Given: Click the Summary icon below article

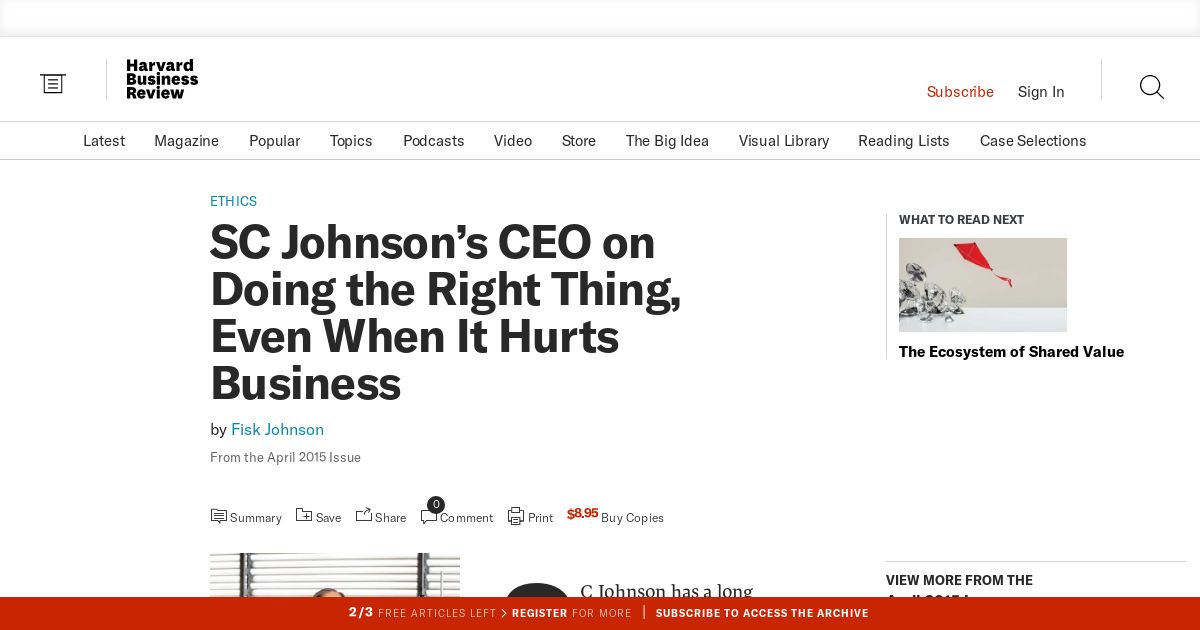Looking at the screenshot, I should pos(218,516).
